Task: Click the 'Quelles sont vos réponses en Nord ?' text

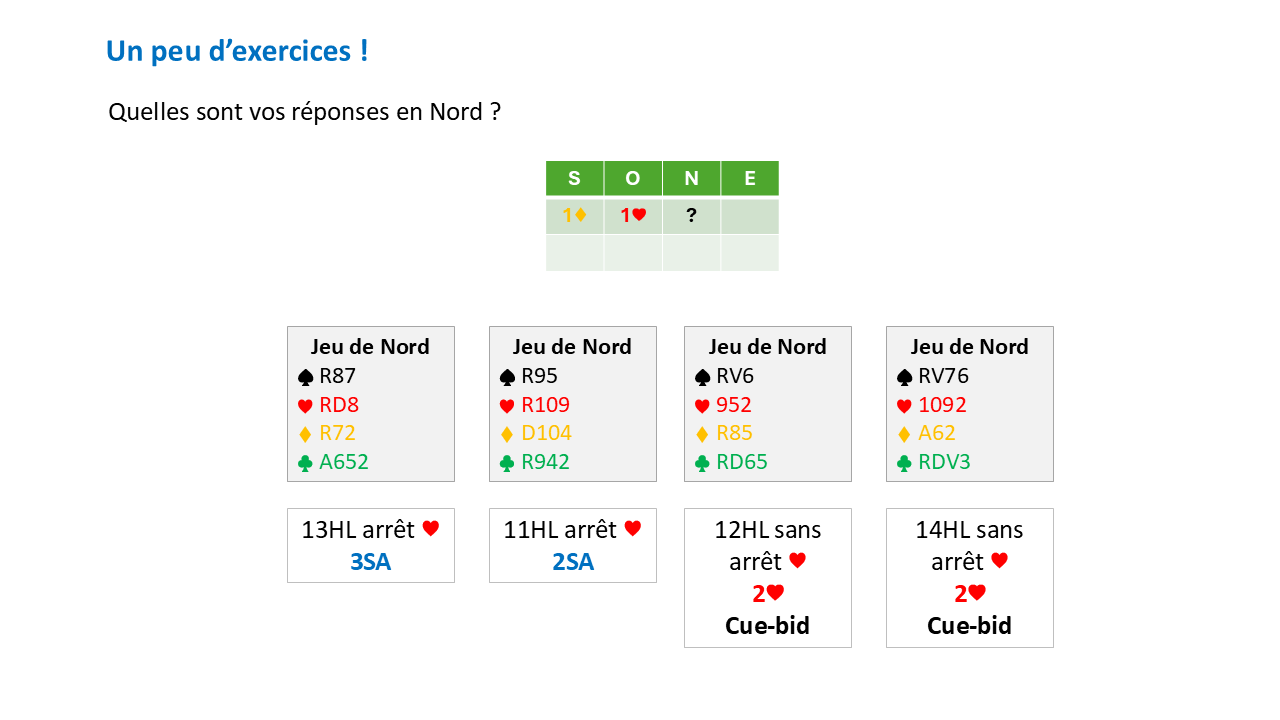Action: click(x=304, y=112)
